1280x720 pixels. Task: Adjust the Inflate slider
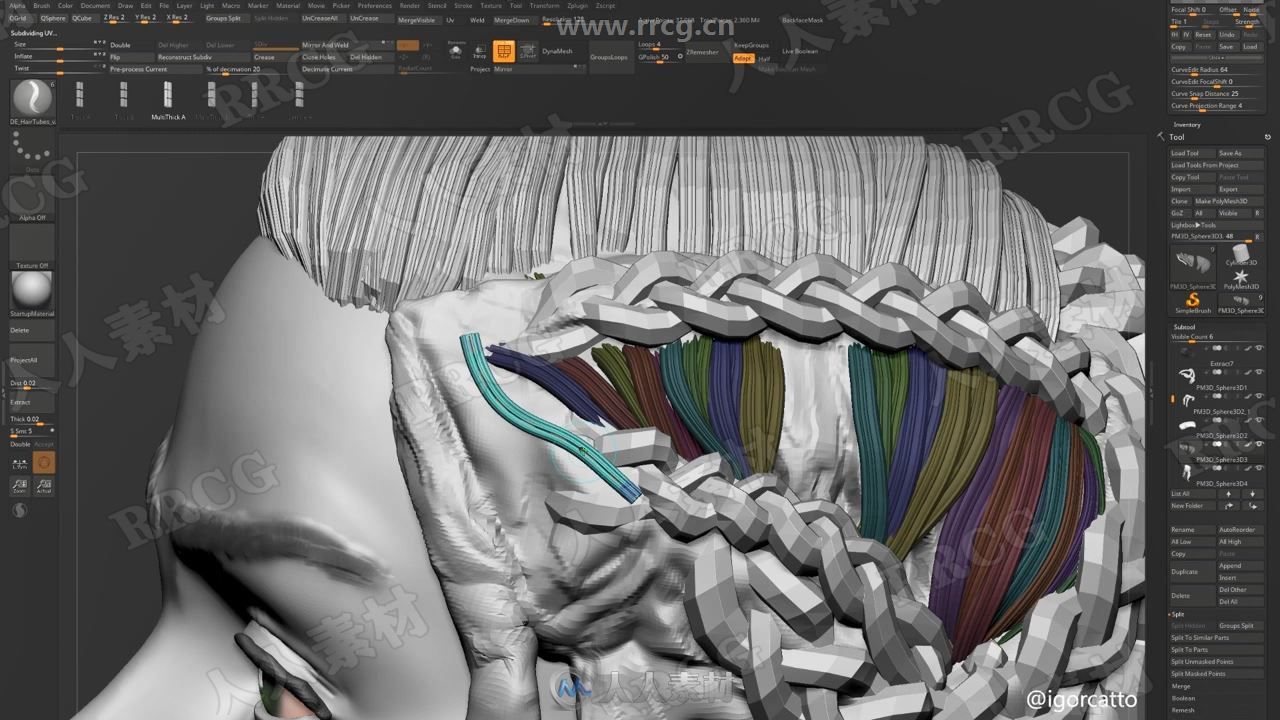coord(59,57)
